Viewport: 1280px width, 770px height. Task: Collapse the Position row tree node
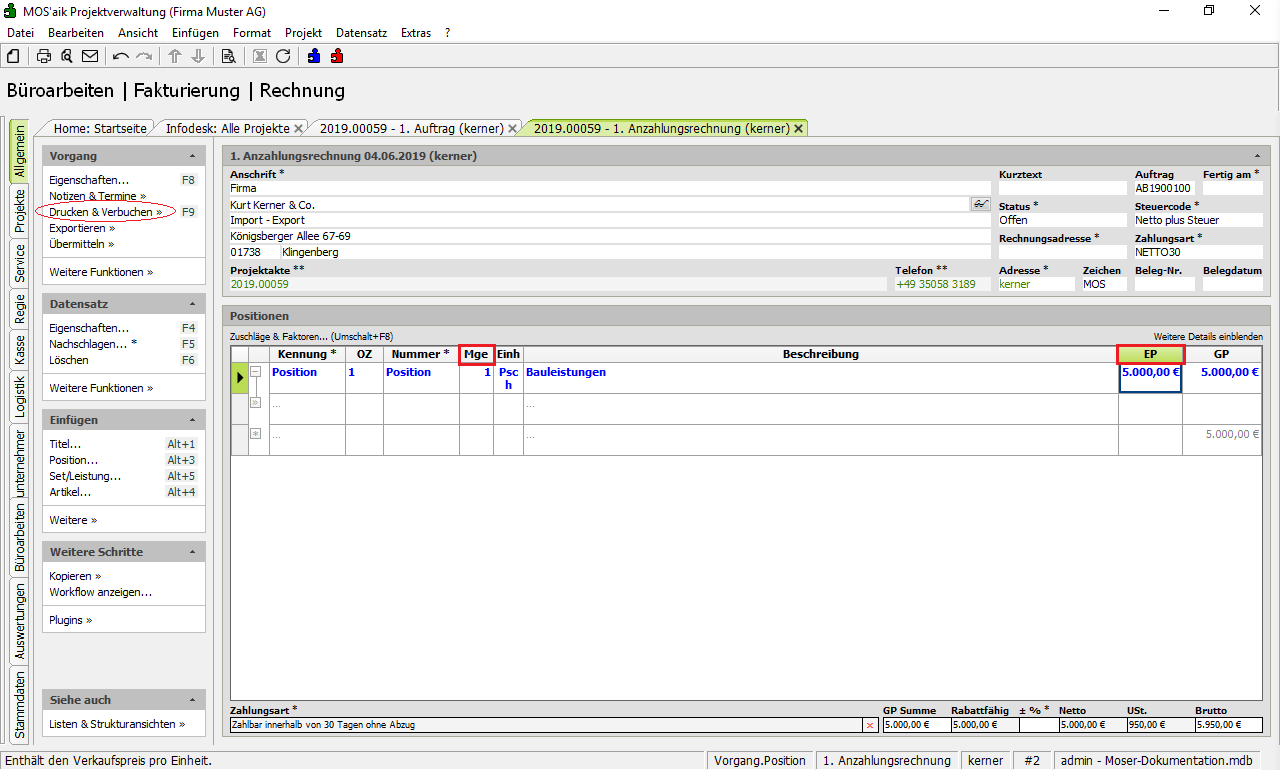[255, 371]
